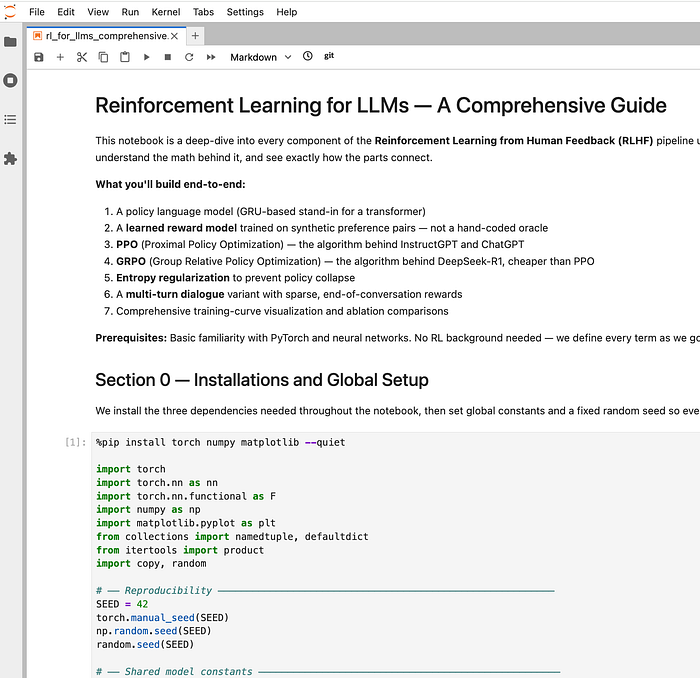Show the Table of Contents panel

10,120
